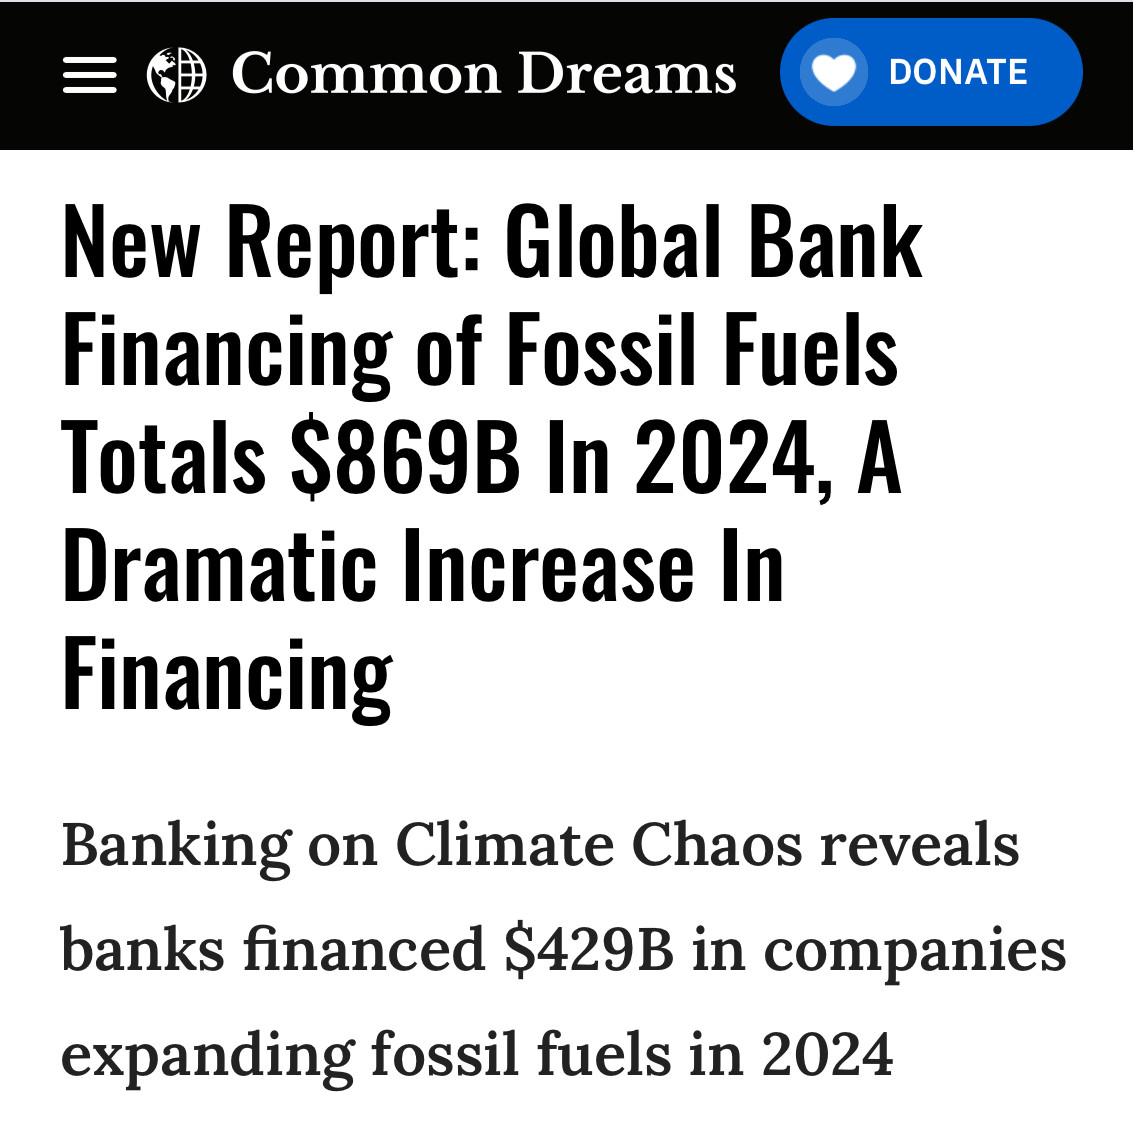This screenshot has width=1133, height=1128.
Task: Click '2024, A' in the headline
Action: pyautogui.click(x=768, y=458)
